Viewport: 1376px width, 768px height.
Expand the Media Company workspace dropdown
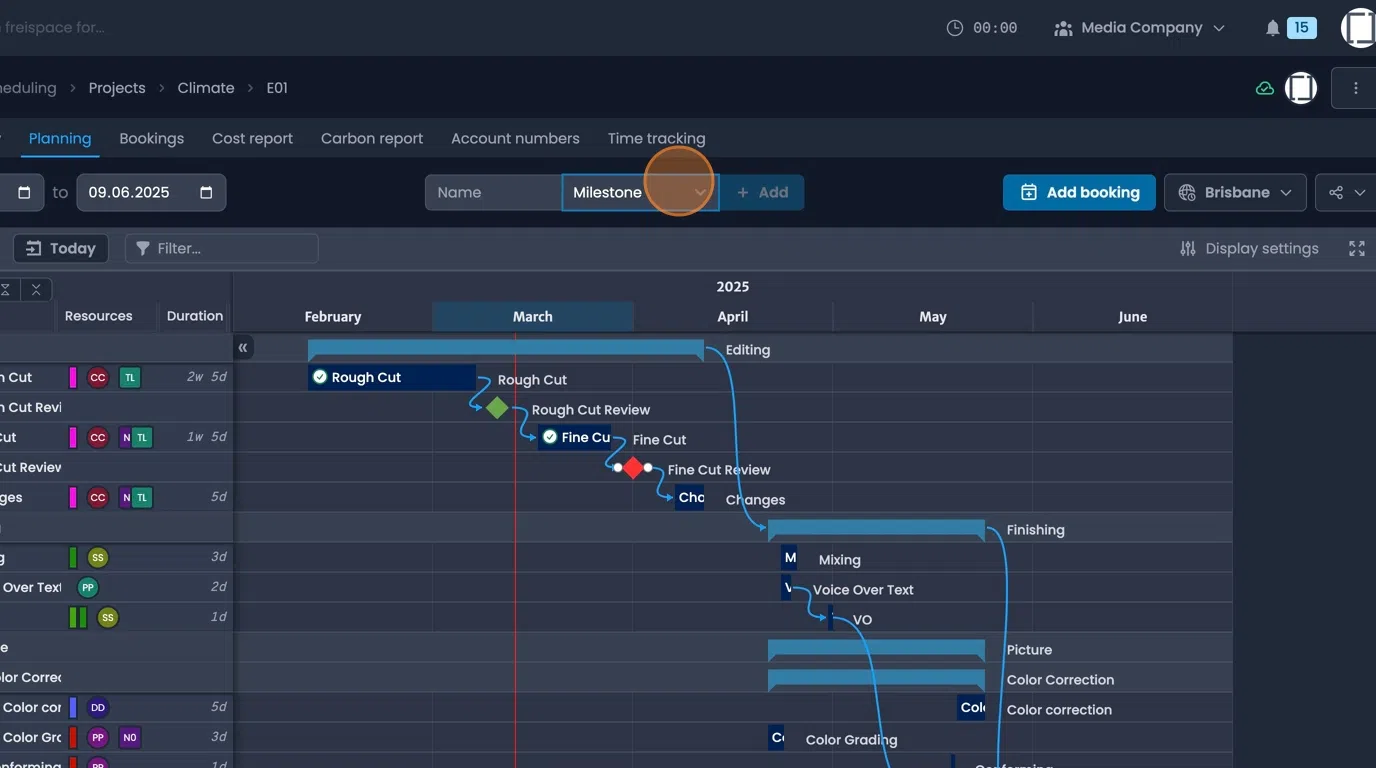point(1140,28)
